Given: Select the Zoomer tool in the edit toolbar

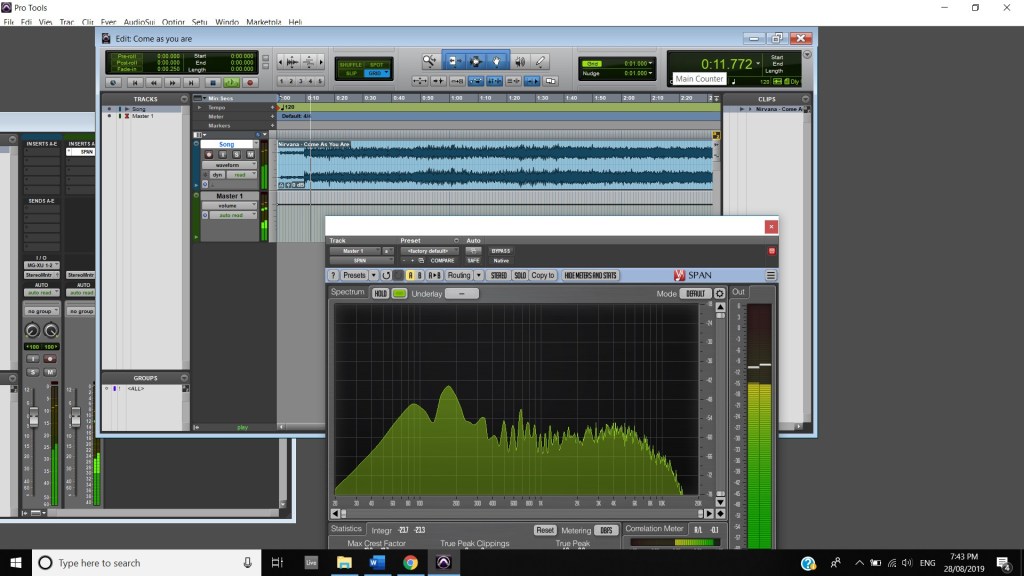Looking at the screenshot, I should (x=430, y=61).
